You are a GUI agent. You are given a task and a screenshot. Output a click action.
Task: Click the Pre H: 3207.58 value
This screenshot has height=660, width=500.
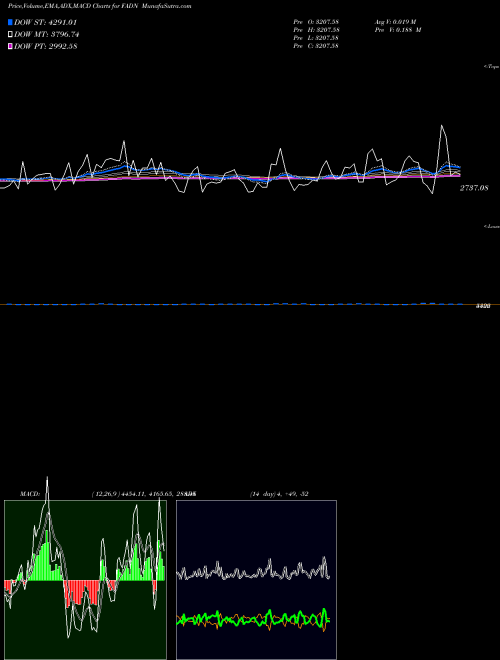coord(316,30)
